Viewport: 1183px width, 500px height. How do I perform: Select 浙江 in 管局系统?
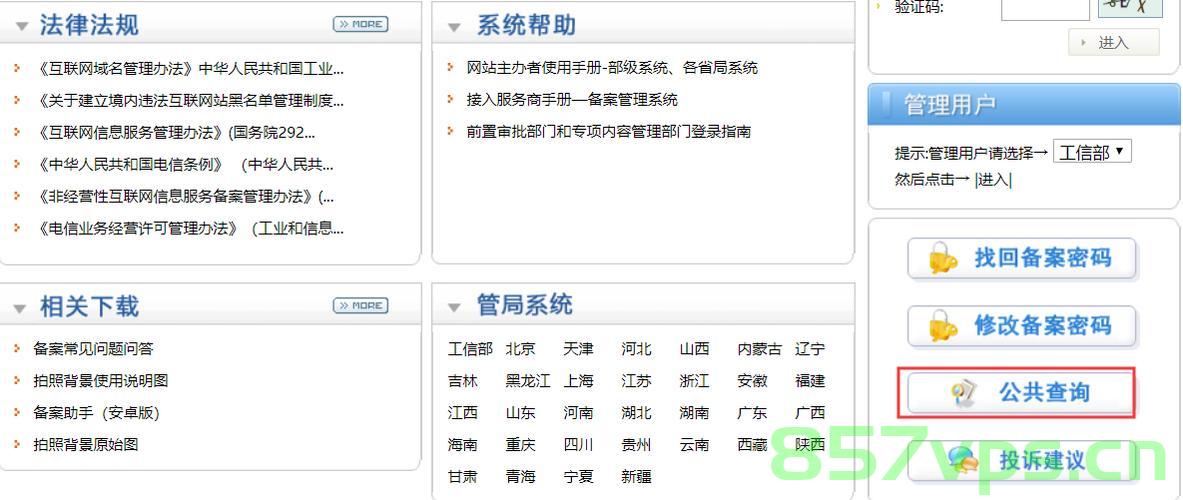coord(695,381)
